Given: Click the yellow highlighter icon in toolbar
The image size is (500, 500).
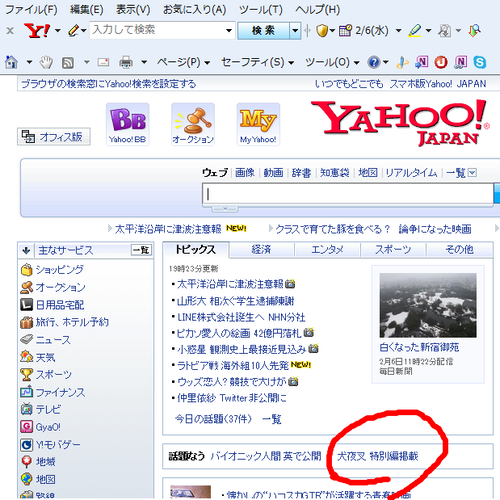Looking at the screenshot, I should (414, 31).
